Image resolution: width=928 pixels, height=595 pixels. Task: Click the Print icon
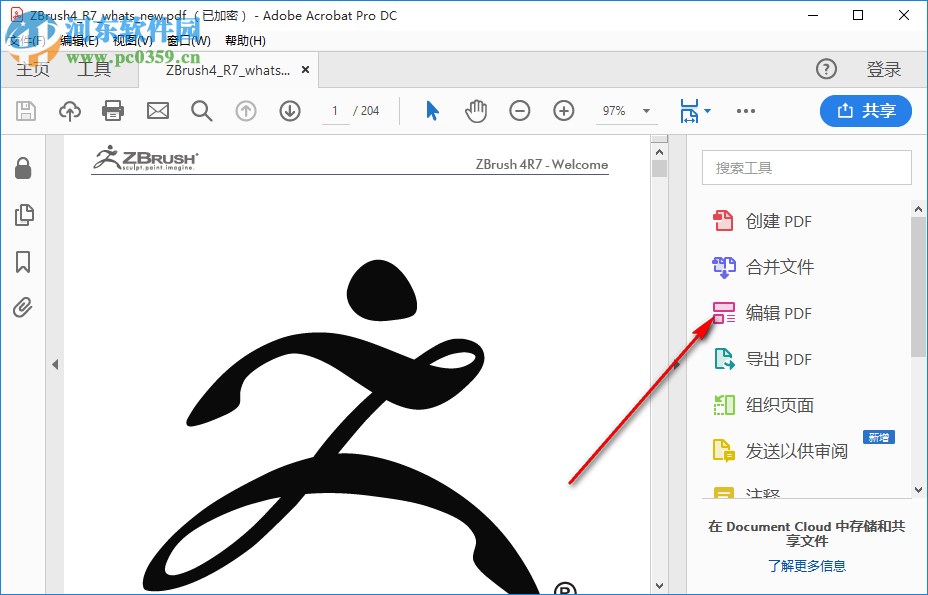(x=113, y=111)
